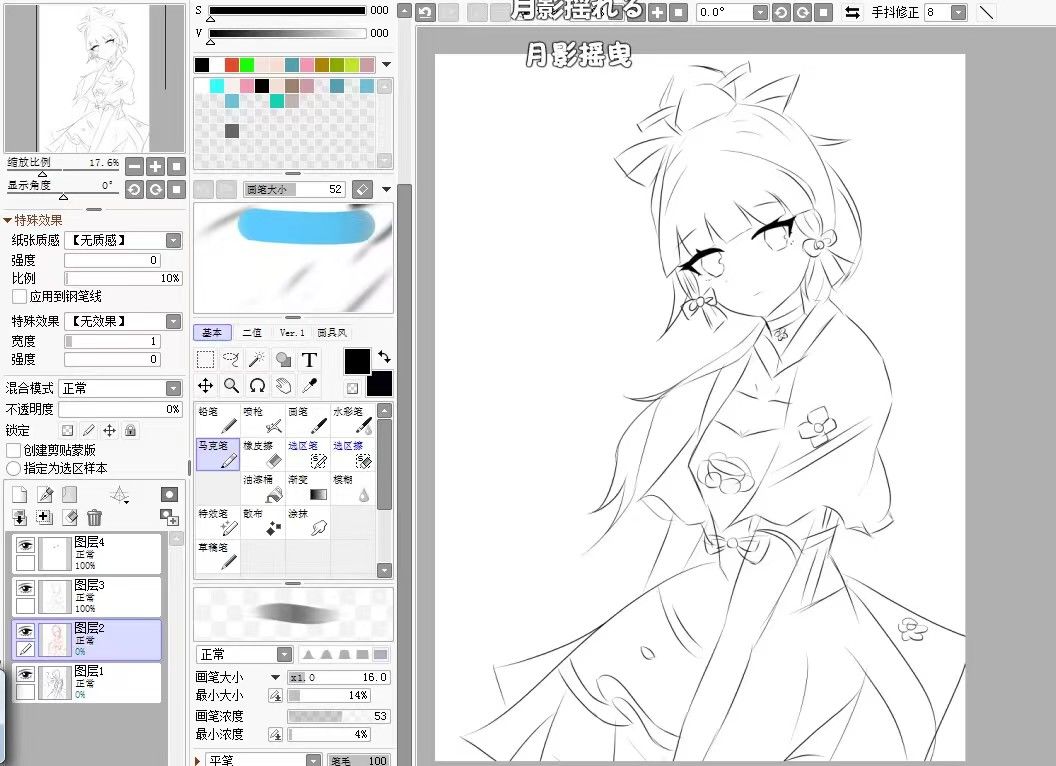
Task: Click the merge layer down icon
Action: pos(20,517)
